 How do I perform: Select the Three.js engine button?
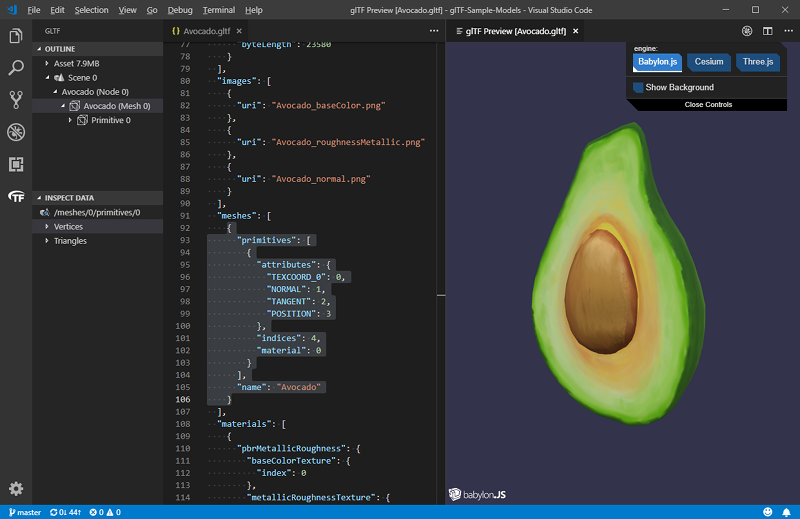click(x=758, y=62)
